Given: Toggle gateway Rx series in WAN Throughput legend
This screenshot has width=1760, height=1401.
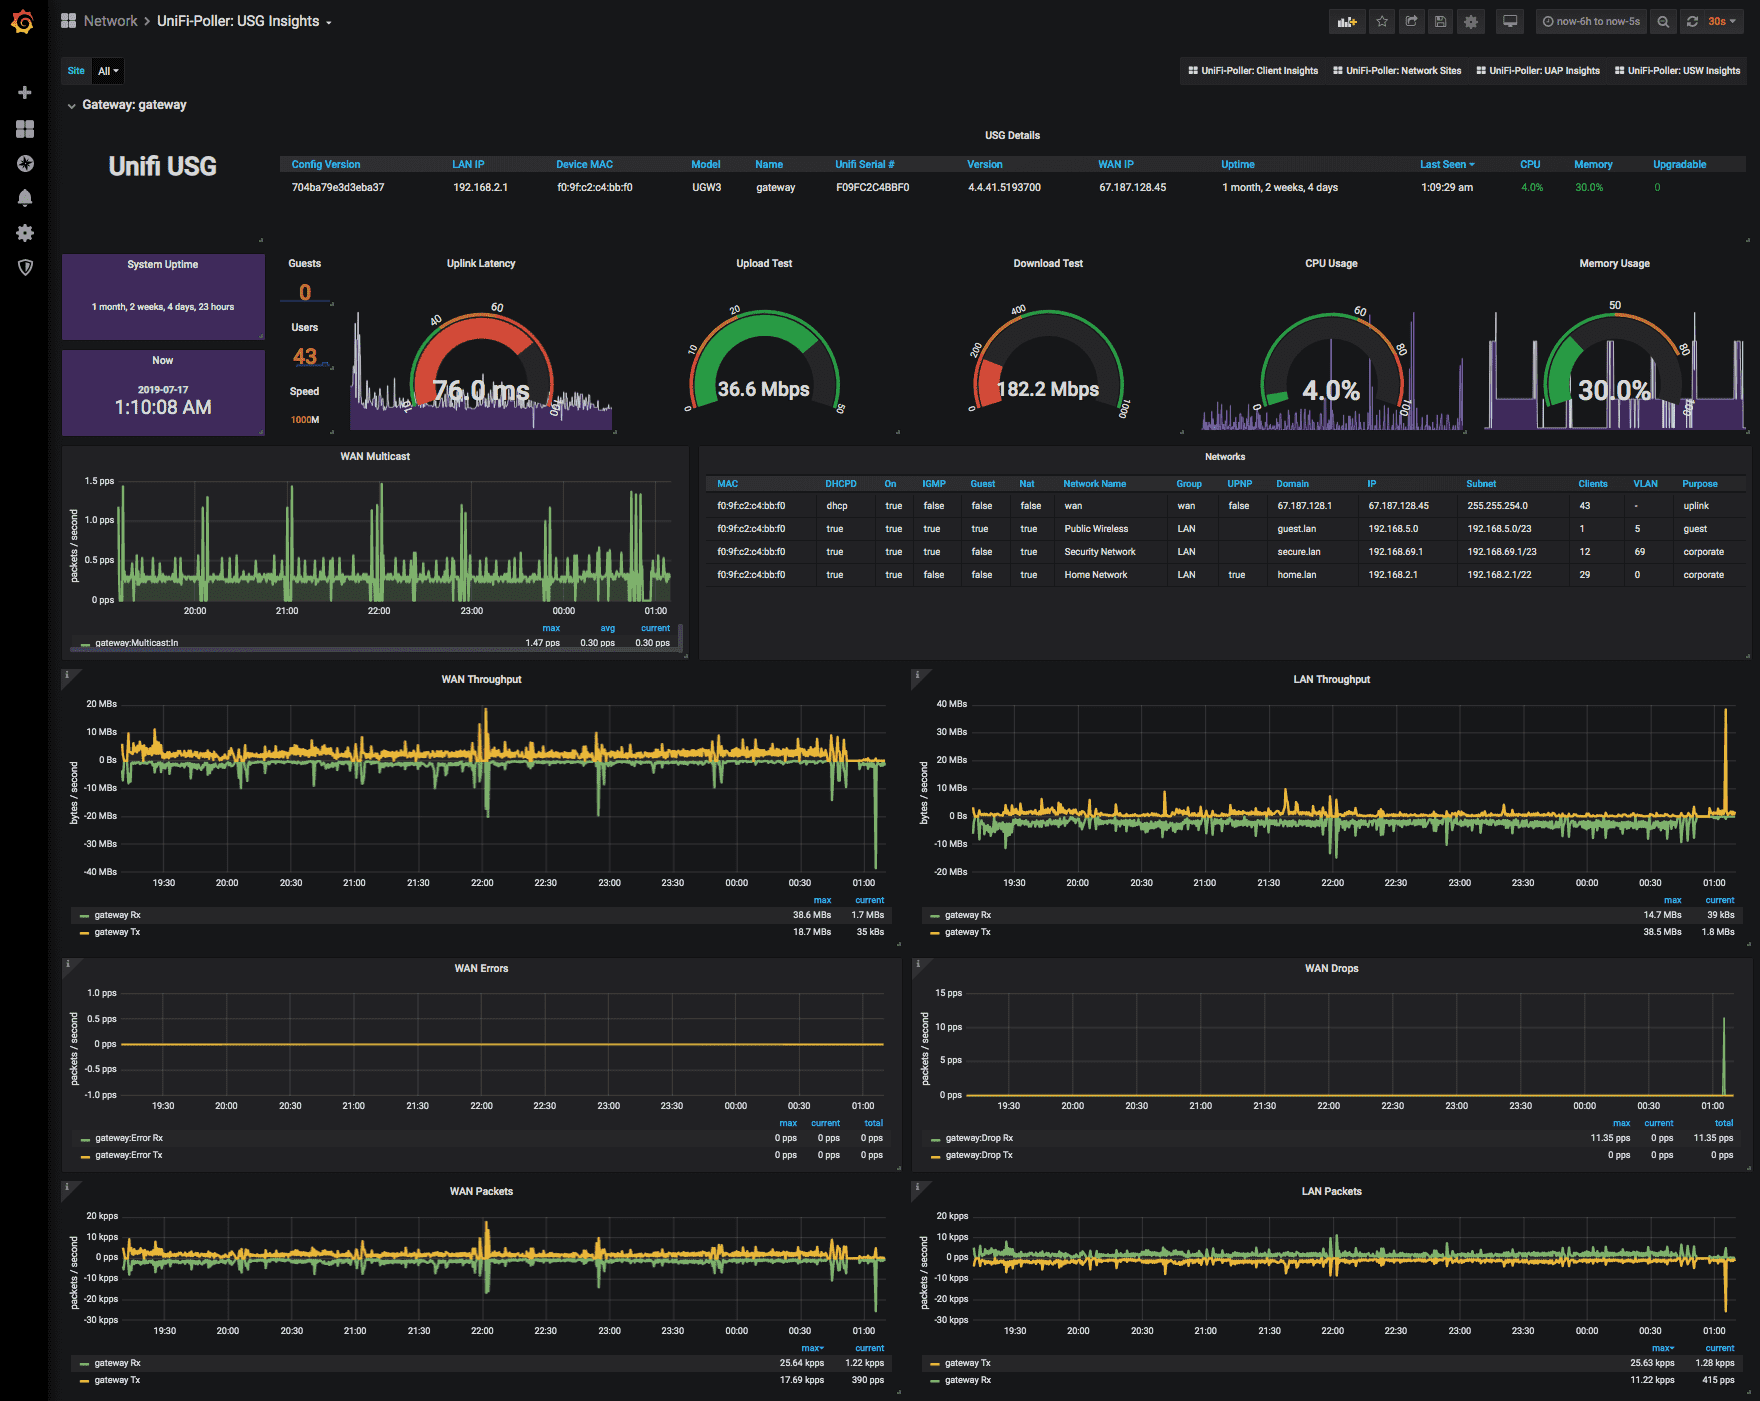Looking at the screenshot, I should click(117, 915).
